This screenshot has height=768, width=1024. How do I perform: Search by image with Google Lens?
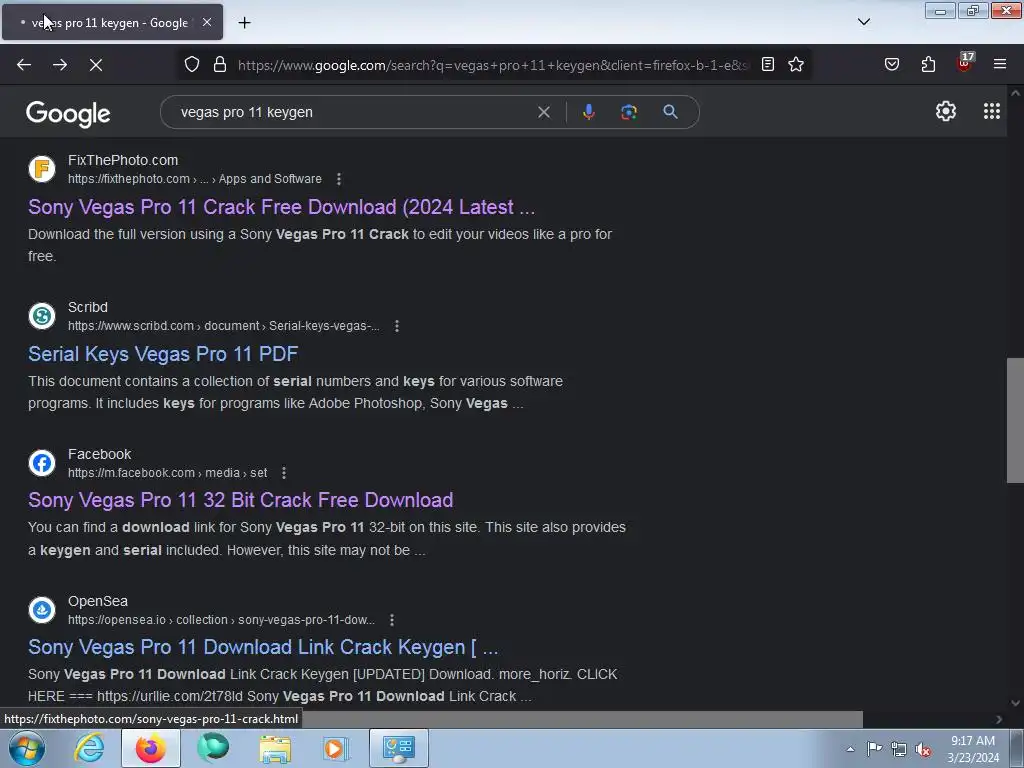[x=629, y=112]
